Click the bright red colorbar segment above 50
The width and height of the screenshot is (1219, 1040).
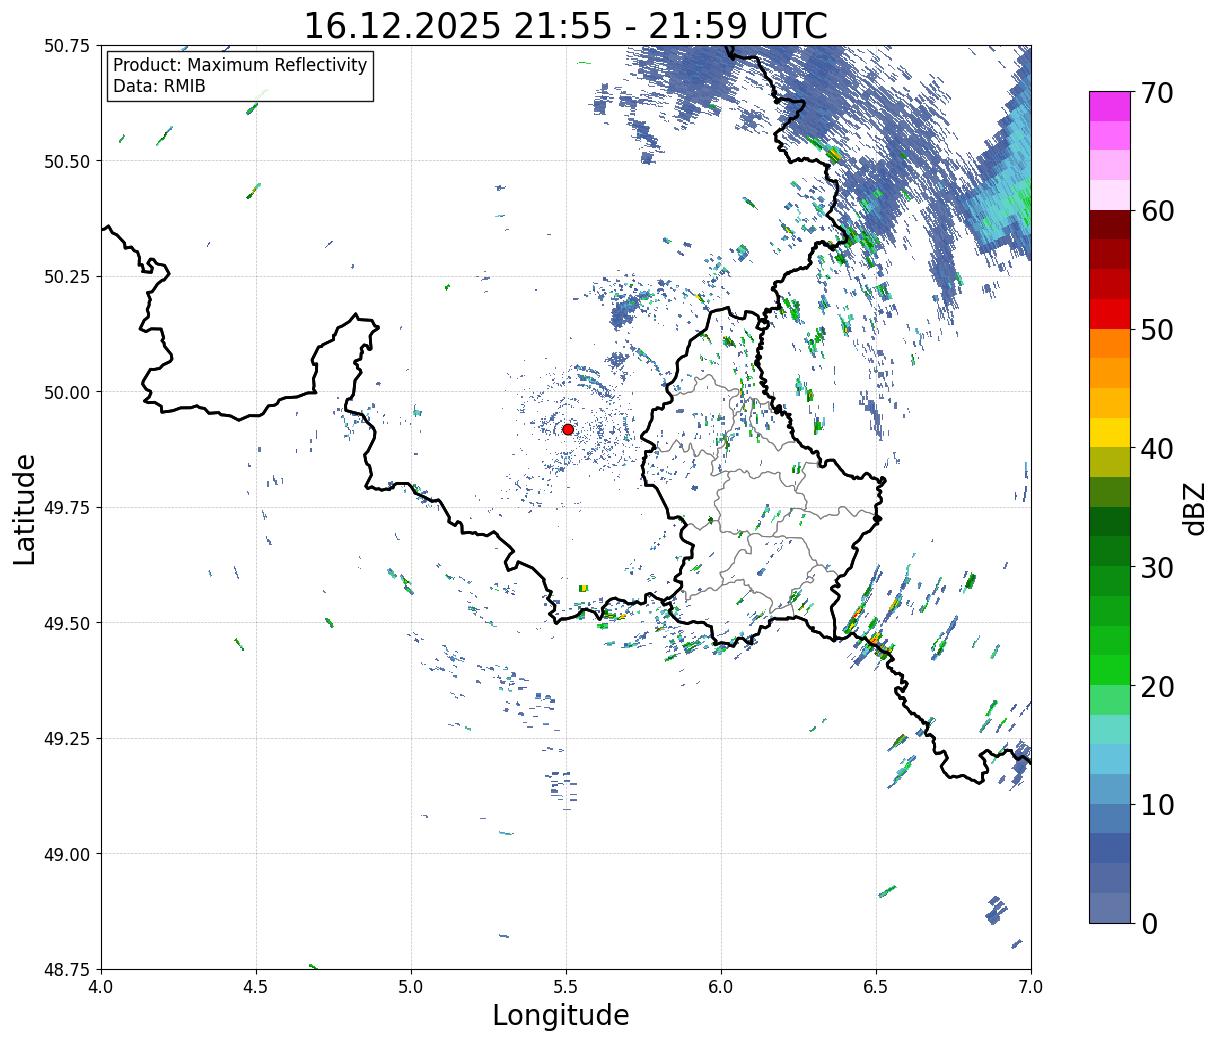(x=1110, y=314)
